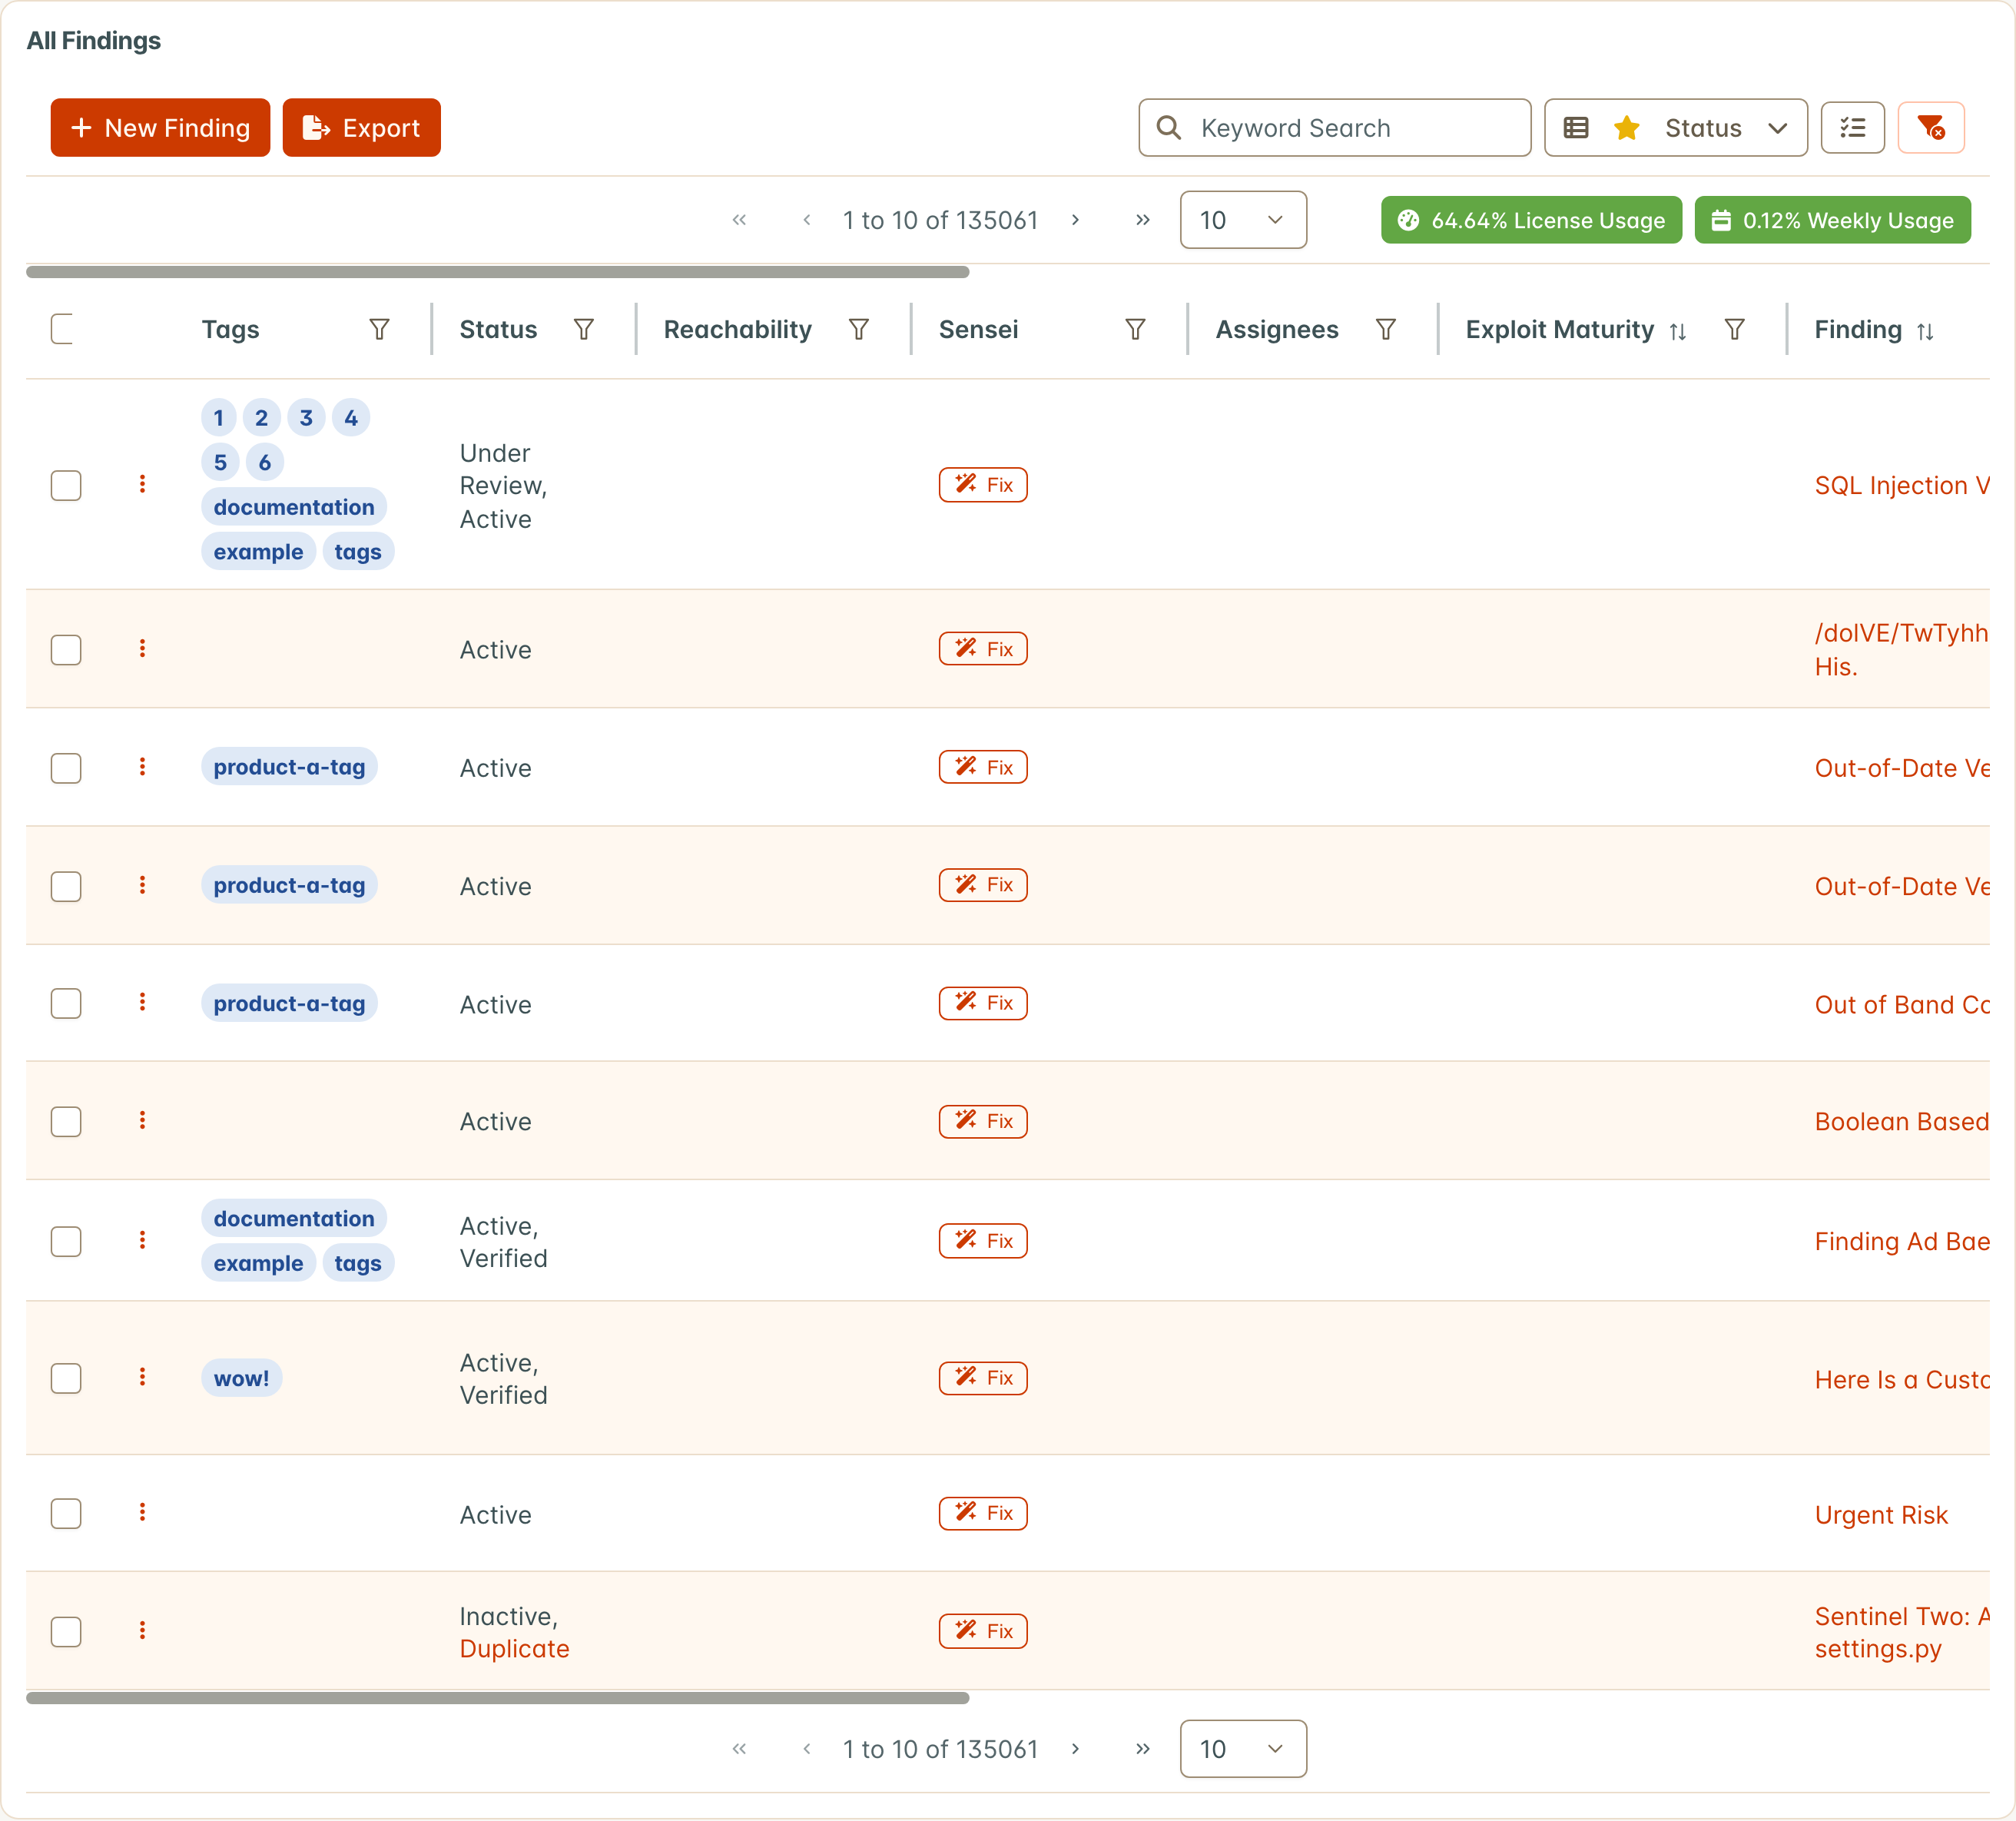This screenshot has width=2016, height=1821.
Task: Open row actions menu for Urgent Risk
Action: [142, 1512]
